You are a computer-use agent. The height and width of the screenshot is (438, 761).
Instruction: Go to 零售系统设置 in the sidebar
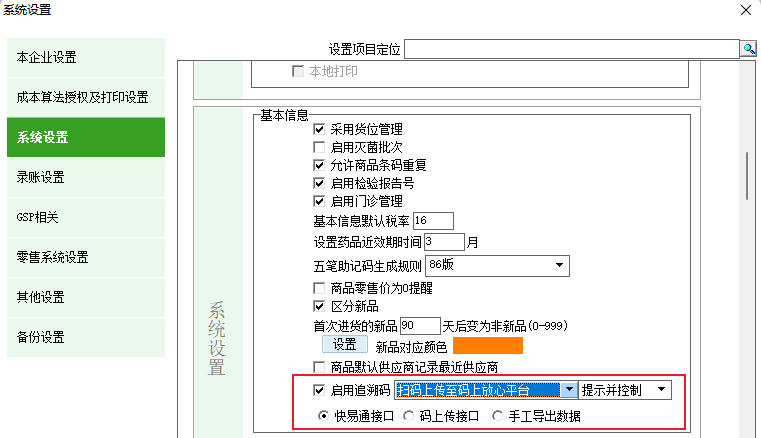pos(84,257)
